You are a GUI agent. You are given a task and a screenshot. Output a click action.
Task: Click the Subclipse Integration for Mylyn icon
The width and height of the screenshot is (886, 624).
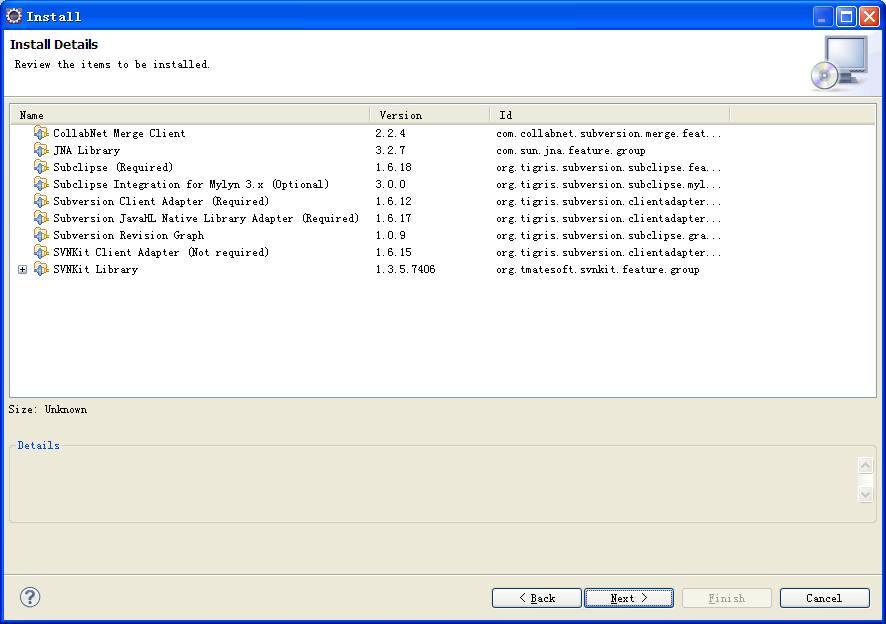point(41,184)
